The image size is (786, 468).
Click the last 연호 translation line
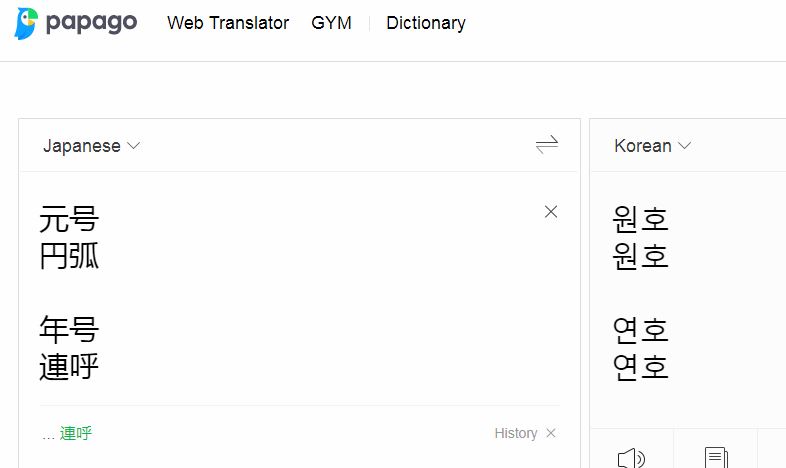point(640,367)
